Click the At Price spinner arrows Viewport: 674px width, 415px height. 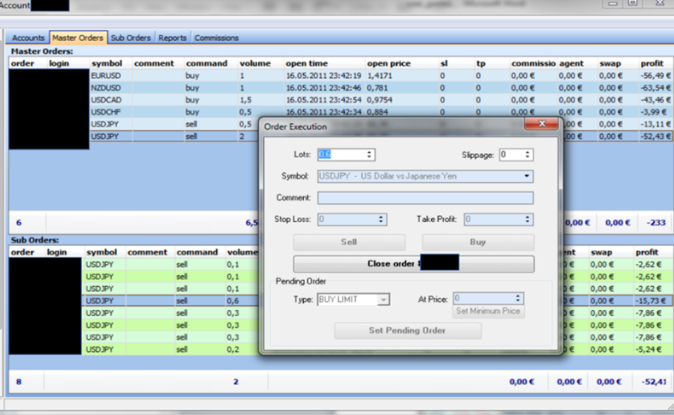tap(517, 298)
